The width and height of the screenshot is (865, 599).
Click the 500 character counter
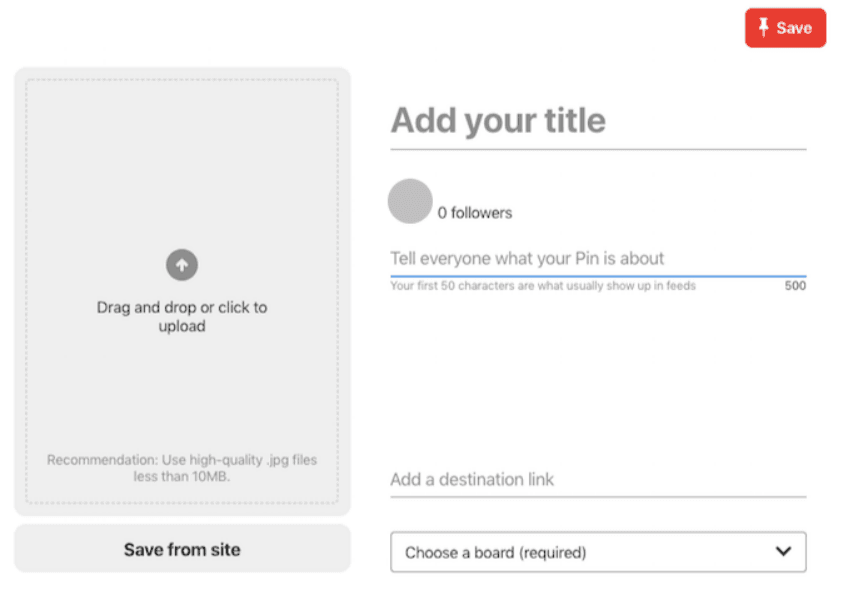[x=795, y=285]
